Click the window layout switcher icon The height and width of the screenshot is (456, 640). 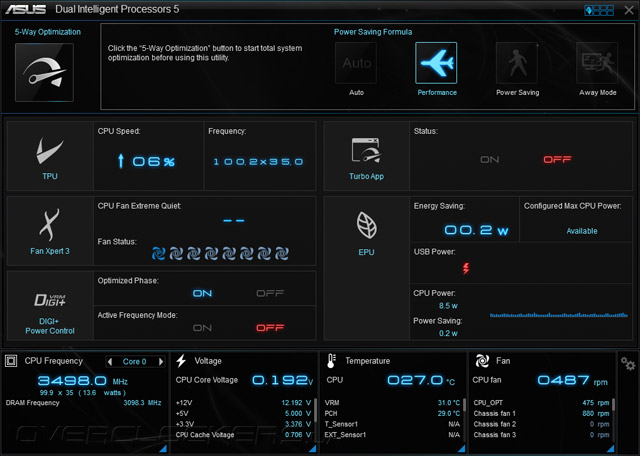[x=599, y=10]
